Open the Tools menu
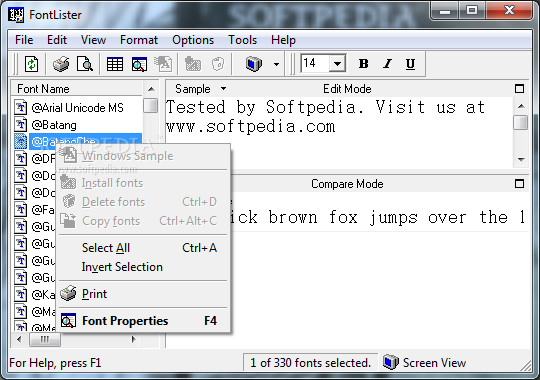Screen dimensions: 540x380 coord(242,40)
